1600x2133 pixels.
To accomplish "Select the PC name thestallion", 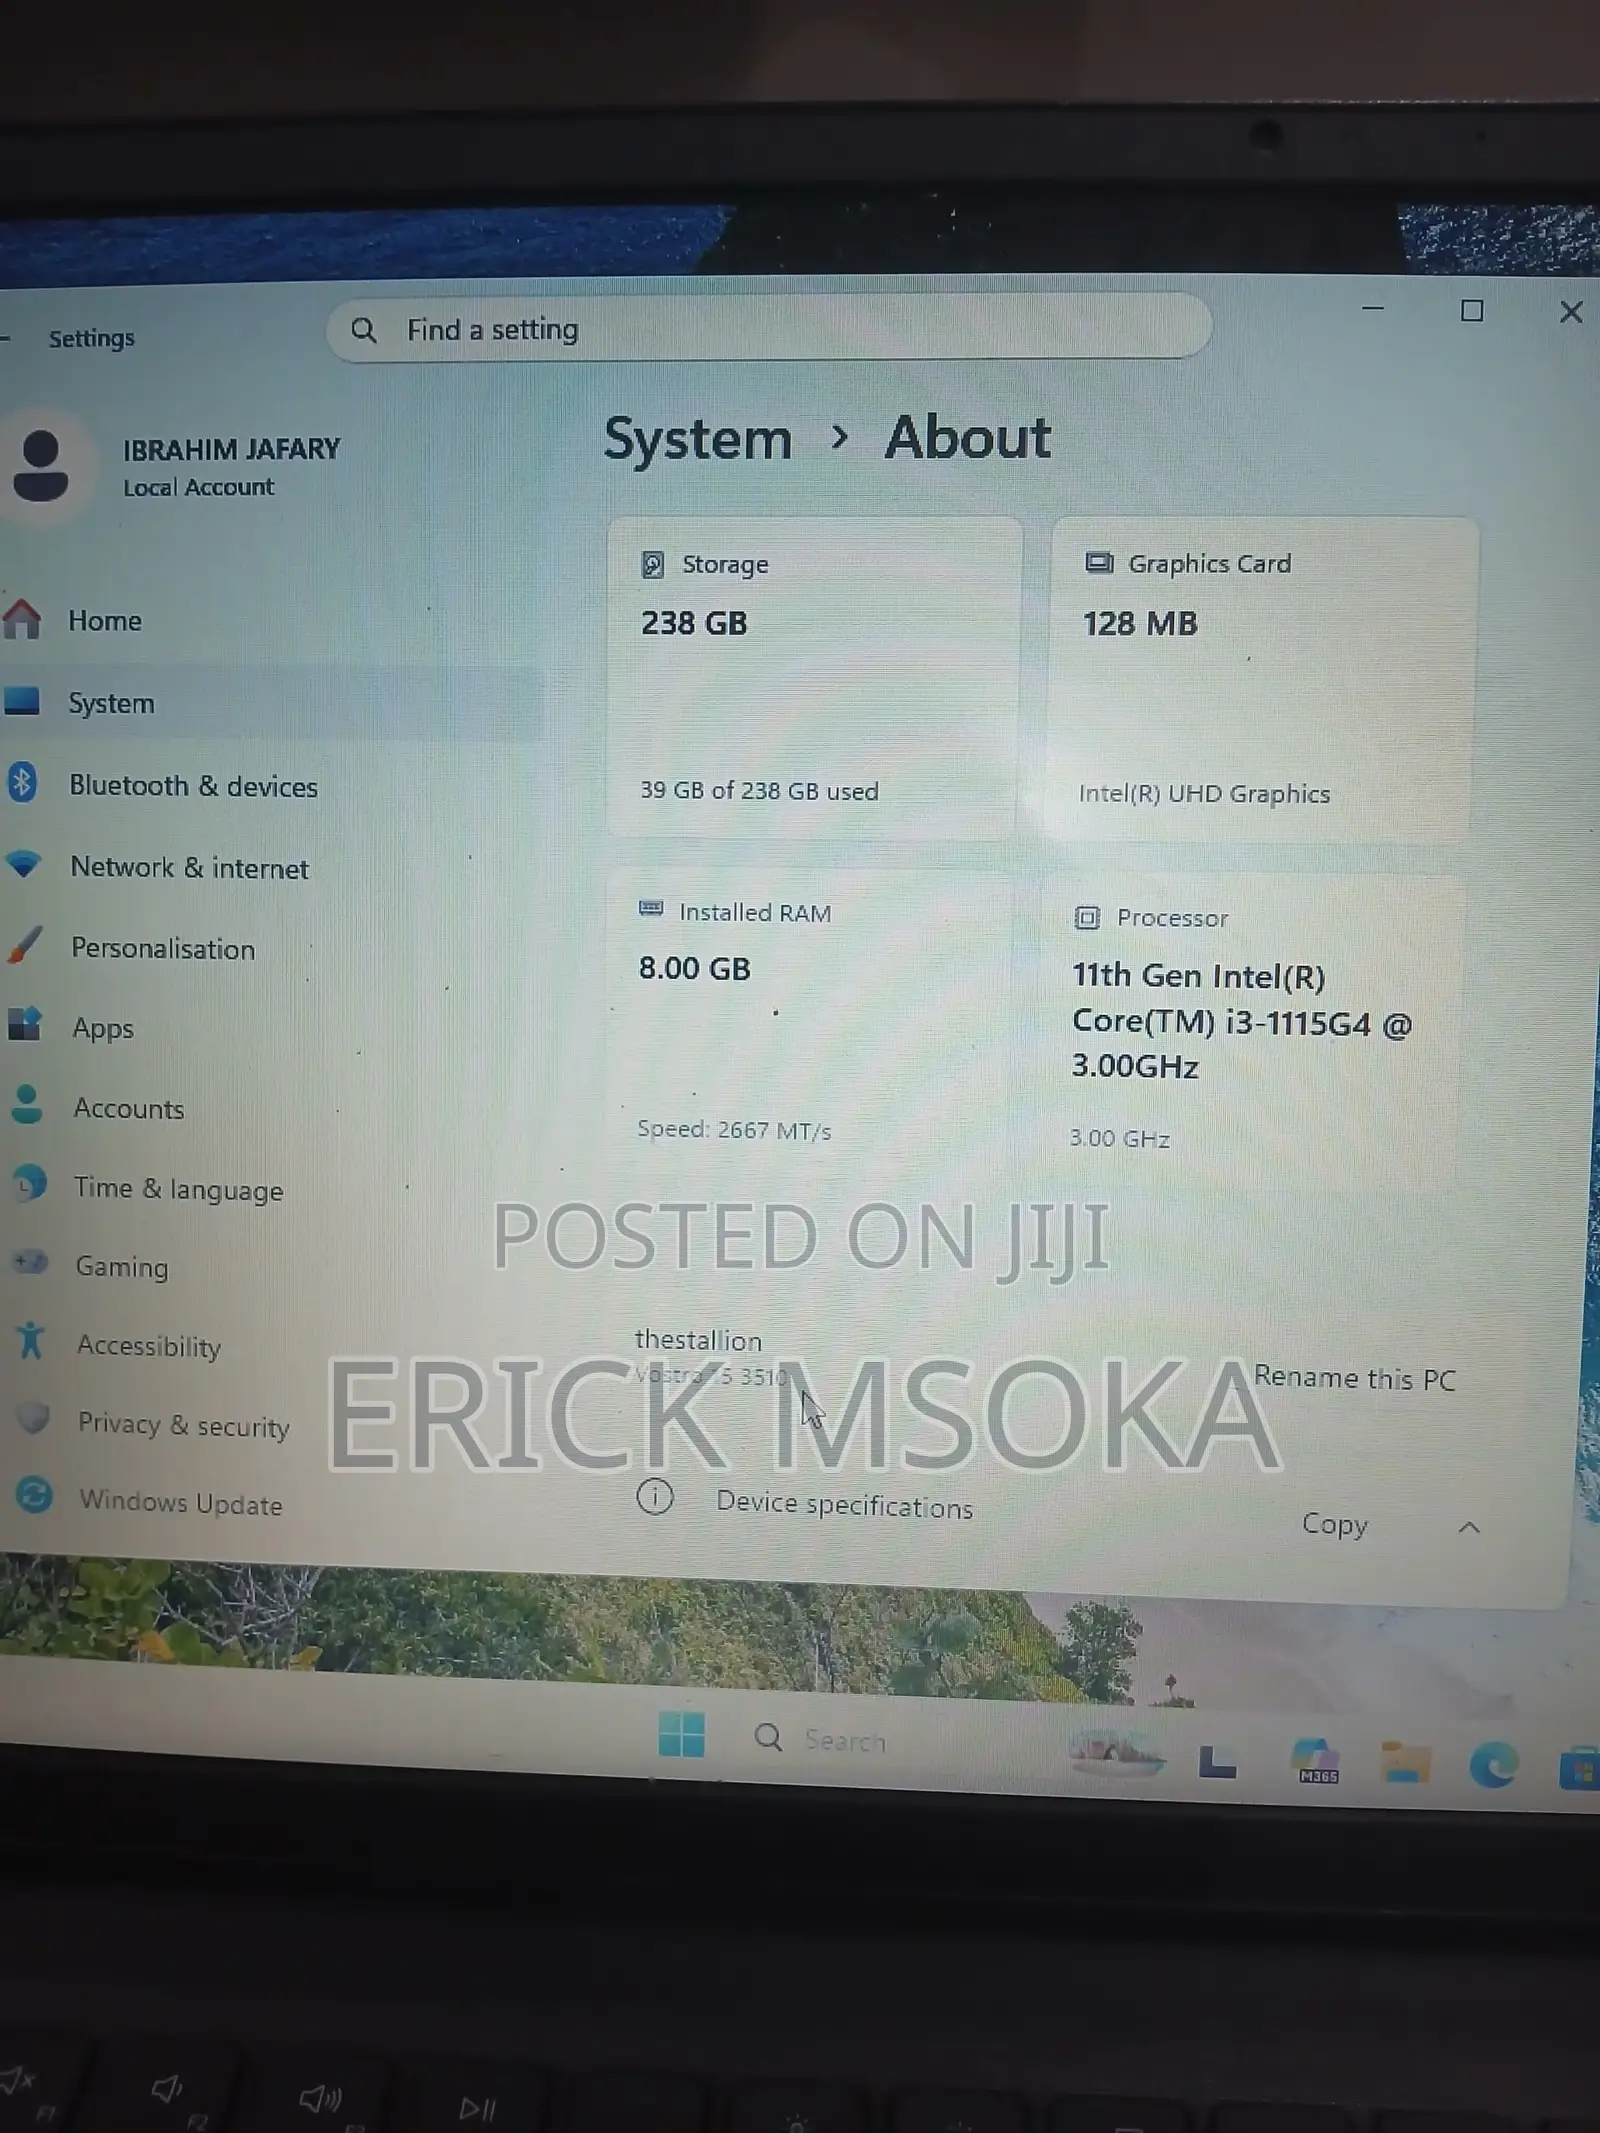I will pyautogui.click(x=698, y=1340).
